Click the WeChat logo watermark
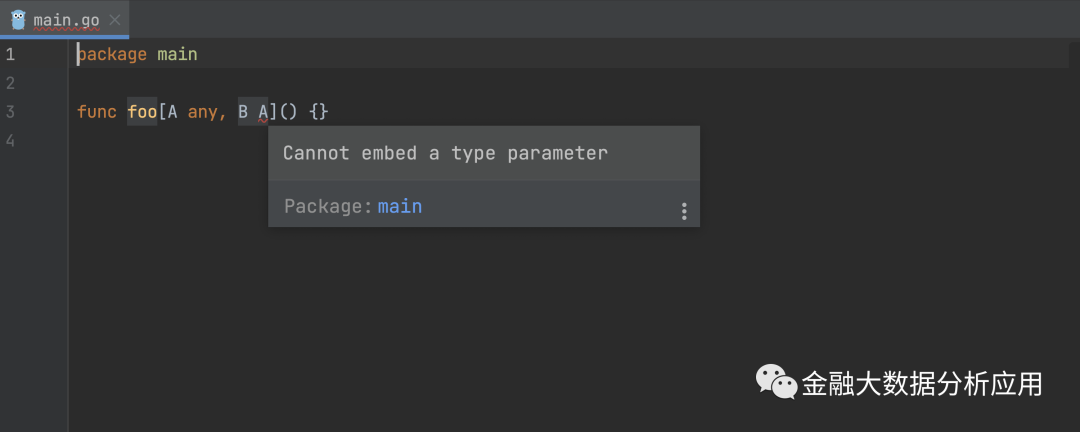This screenshot has width=1080, height=432. pyautogui.click(x=776, y=380)
